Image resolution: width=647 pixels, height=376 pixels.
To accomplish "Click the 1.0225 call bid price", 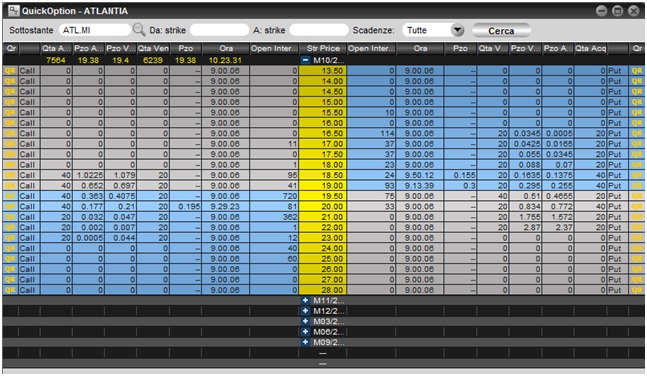I will coord(89,175).
